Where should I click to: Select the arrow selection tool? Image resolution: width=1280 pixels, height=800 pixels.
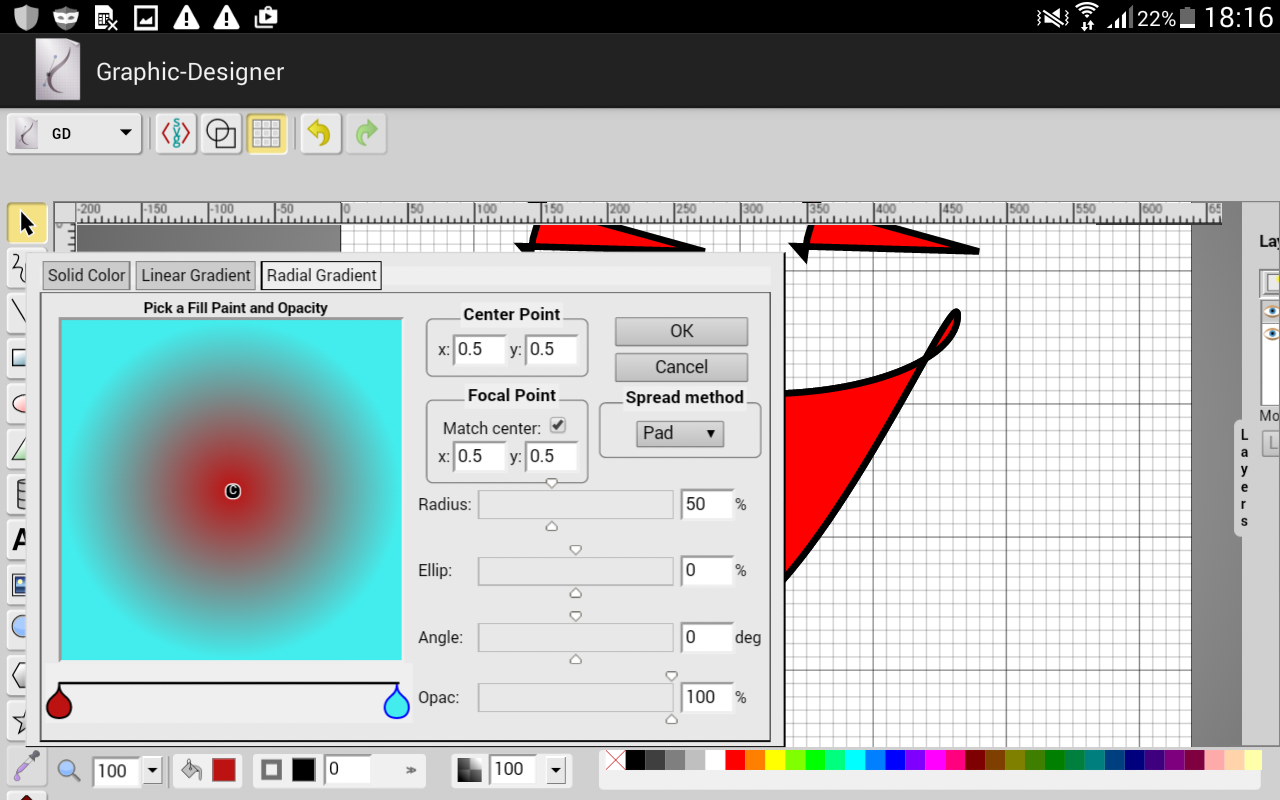(26, 223)
